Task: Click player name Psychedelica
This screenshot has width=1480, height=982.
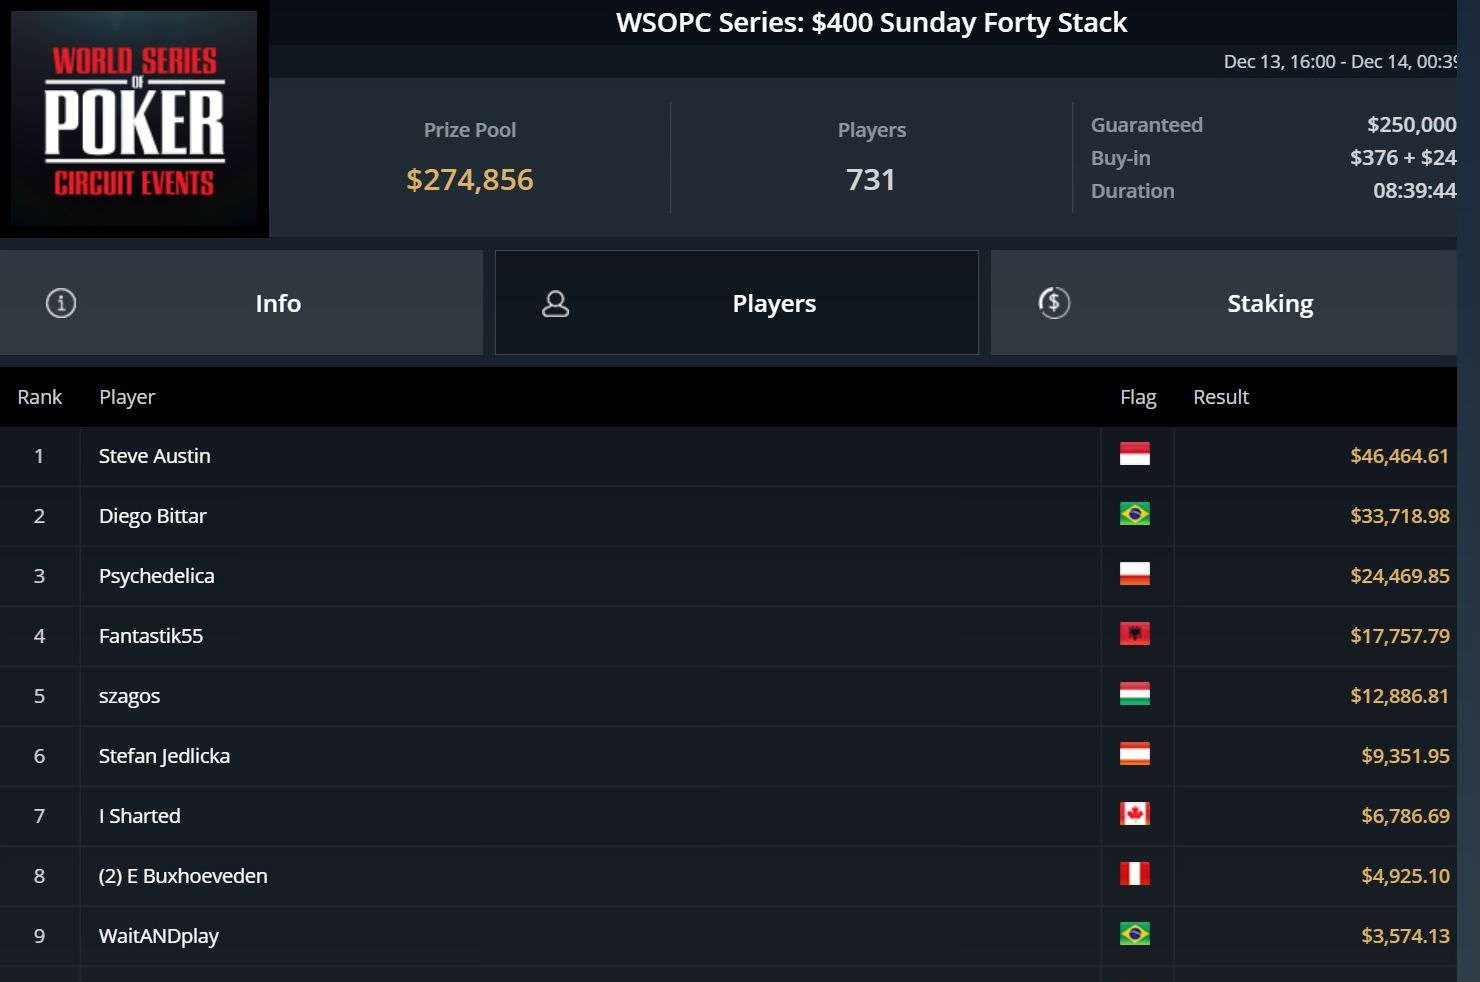Action: click(157, 576)
